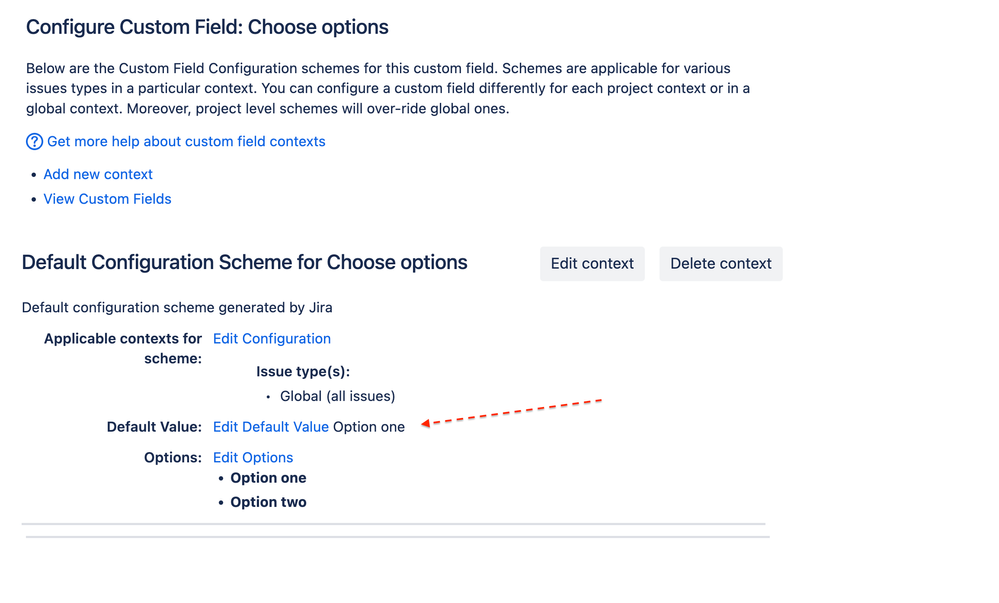Click the 'Configure Custom Field: Choose options' heading
The image size is (999, 603).
(207, 27)
